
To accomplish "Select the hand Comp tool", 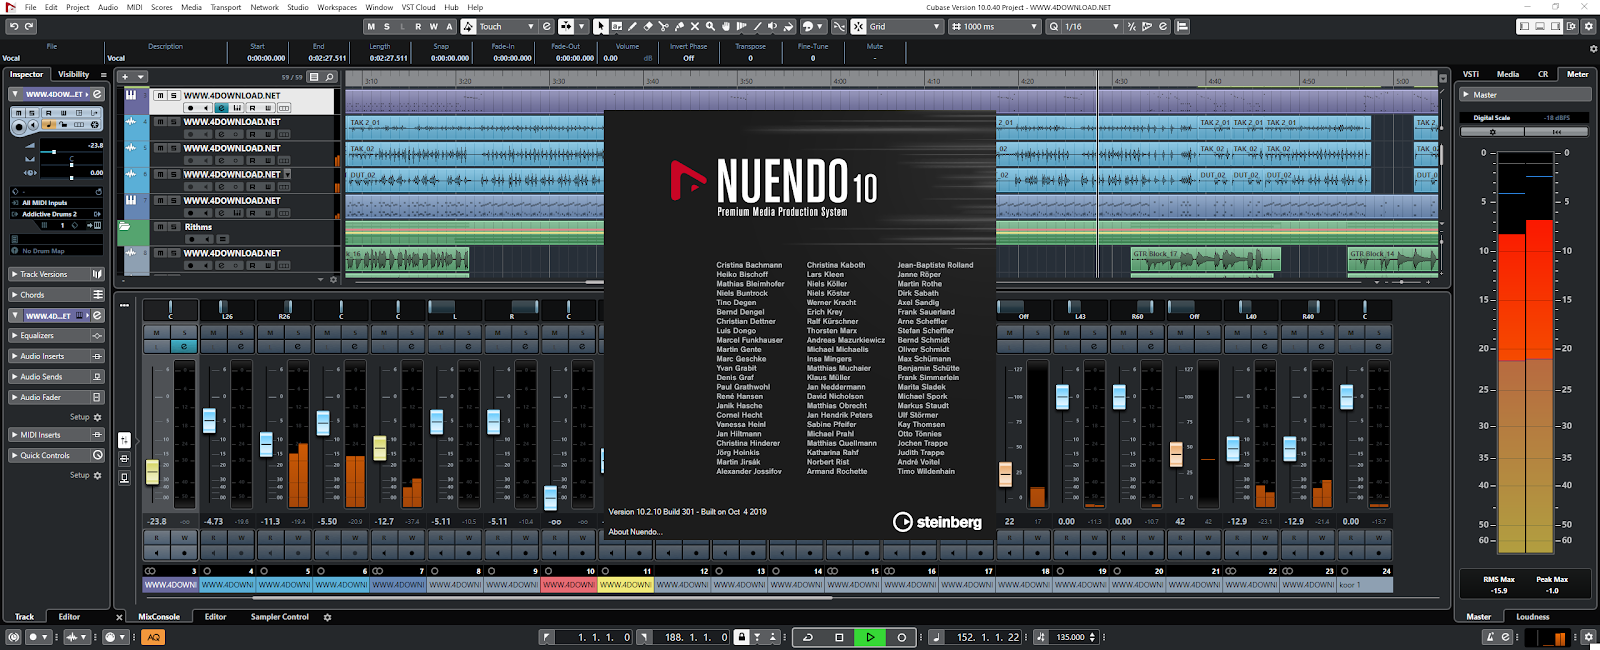I will coord(726,26).
